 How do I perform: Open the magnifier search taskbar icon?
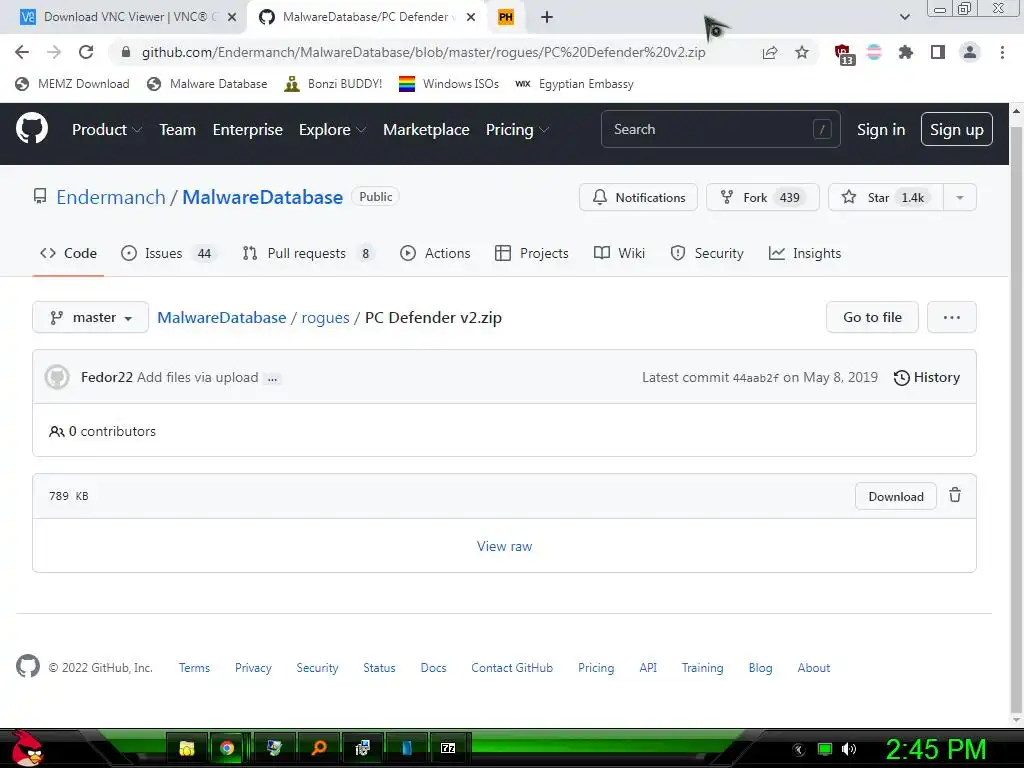point(319,748)
